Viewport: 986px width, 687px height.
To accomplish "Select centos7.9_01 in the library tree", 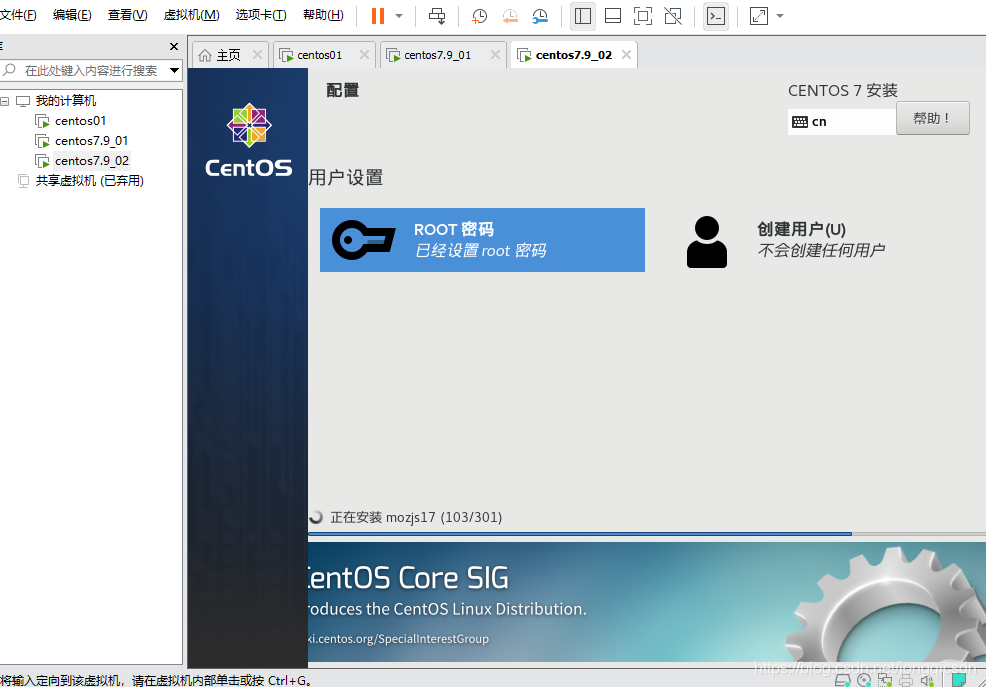I will [x=91, y=141].
